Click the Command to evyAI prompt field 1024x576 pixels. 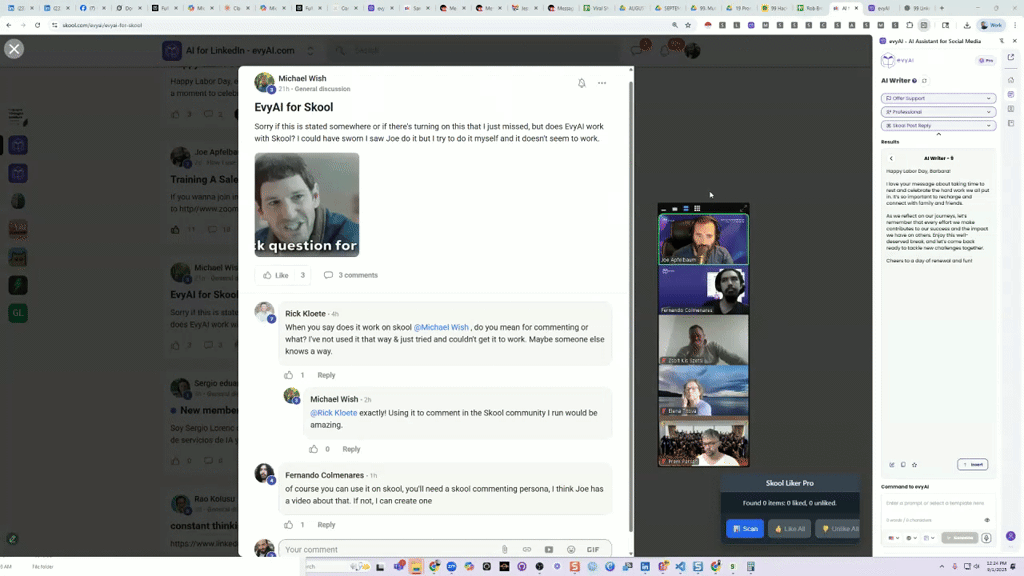tap(937, 504)
